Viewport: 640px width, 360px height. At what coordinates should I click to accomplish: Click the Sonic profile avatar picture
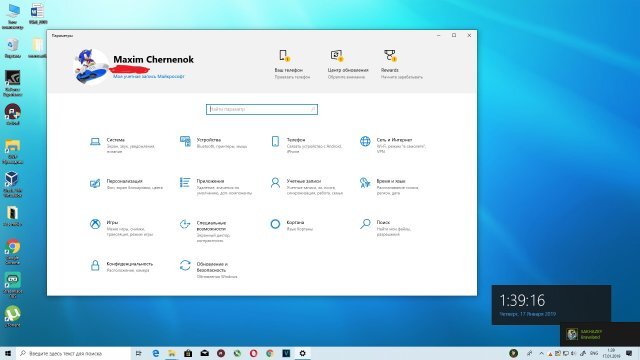coord(91,66)
